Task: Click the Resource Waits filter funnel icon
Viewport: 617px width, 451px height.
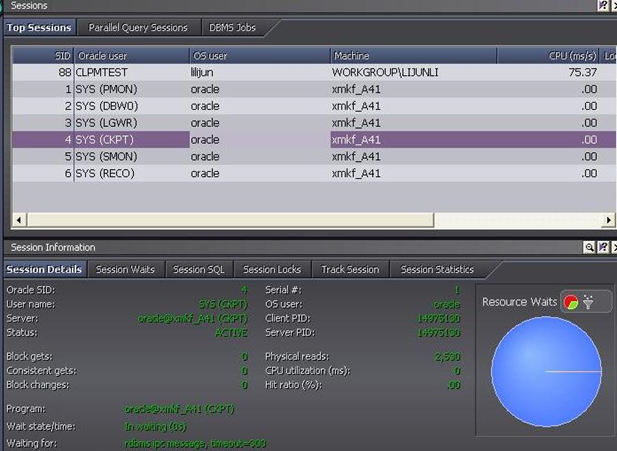Action: (588, 302)
